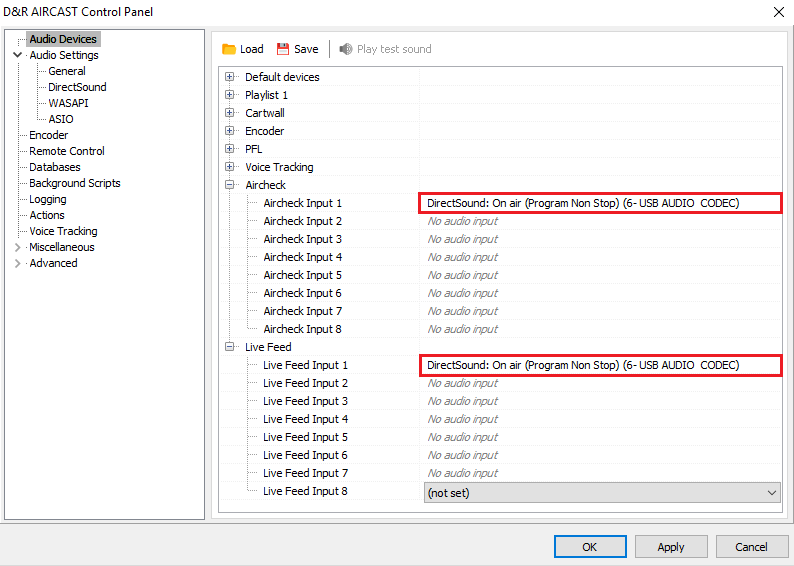Select the Aircheck Input 1 device field
The height and width of the screenshot is (566, 794).
coord(599,203)
